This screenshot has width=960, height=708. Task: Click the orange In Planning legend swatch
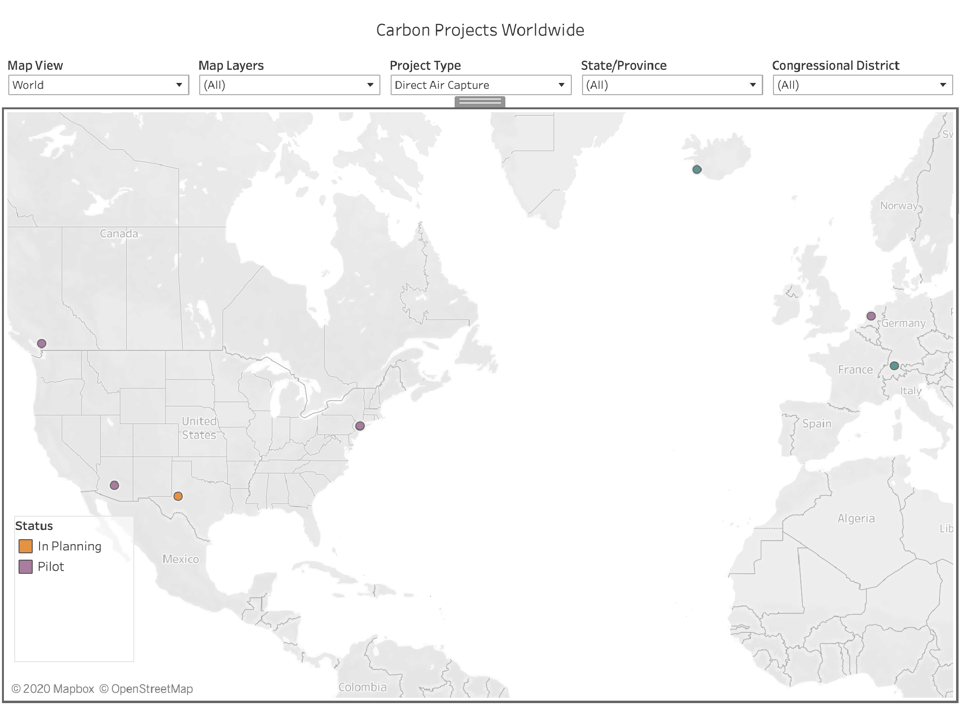[26, 546]
